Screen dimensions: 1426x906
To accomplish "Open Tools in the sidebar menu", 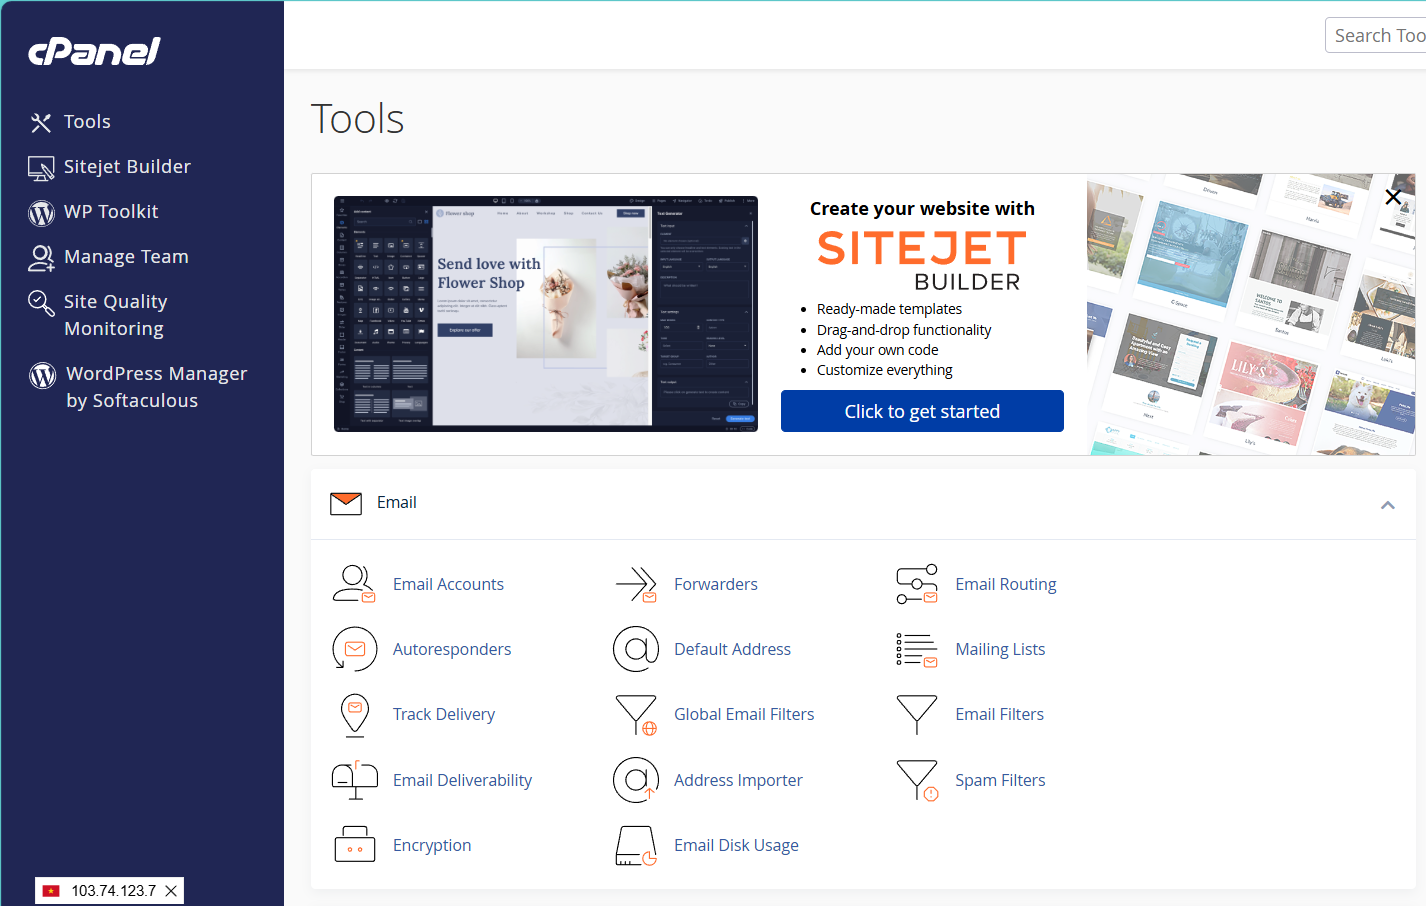I will pos(87,122).
